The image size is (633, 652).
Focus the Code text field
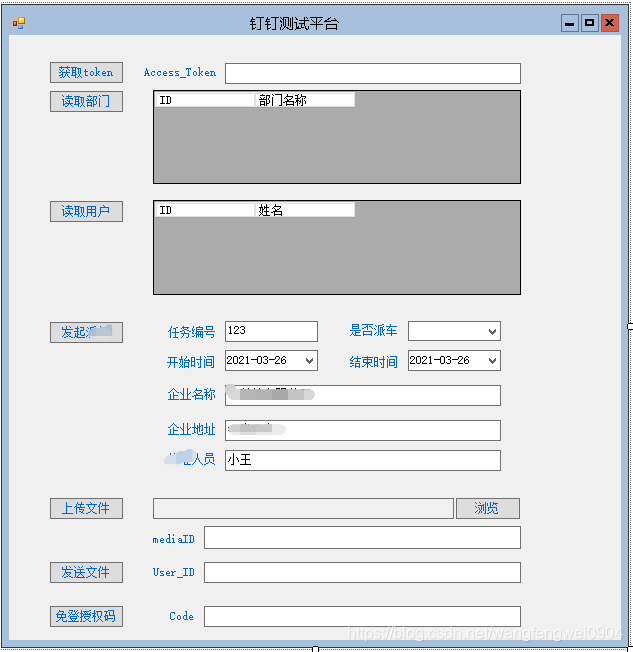pyautogui.click(x=362, y=616)
